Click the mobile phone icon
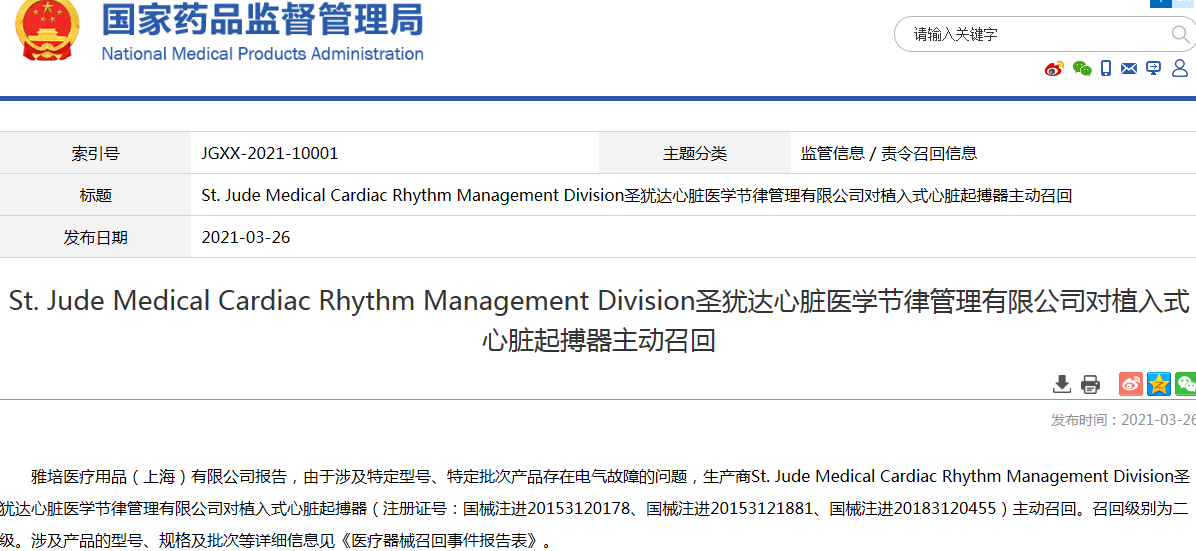This screenshot has height=551, width=1196. click(x=1106, y=69)
